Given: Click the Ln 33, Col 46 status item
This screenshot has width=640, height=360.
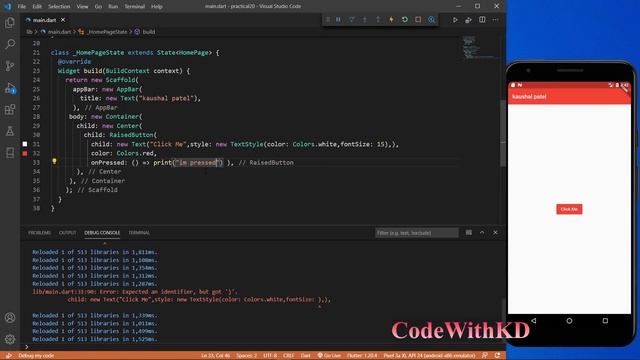Looking at the screenshot, I should [215, 356].
